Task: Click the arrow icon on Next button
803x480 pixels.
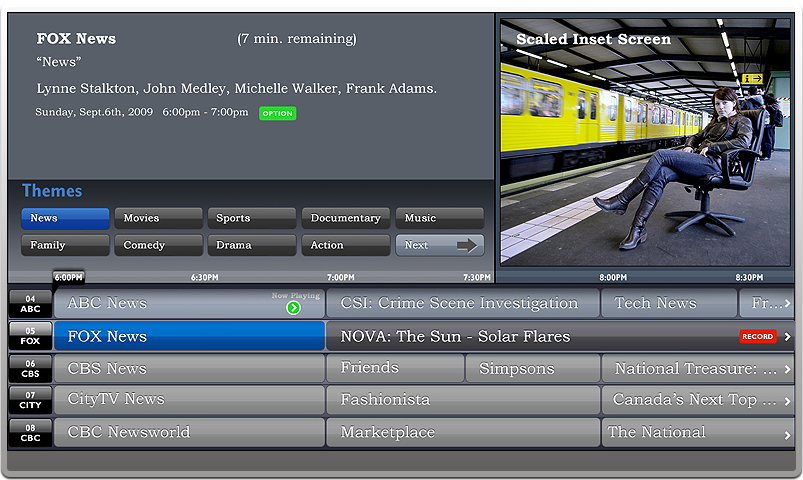Action: pos(467,245)
